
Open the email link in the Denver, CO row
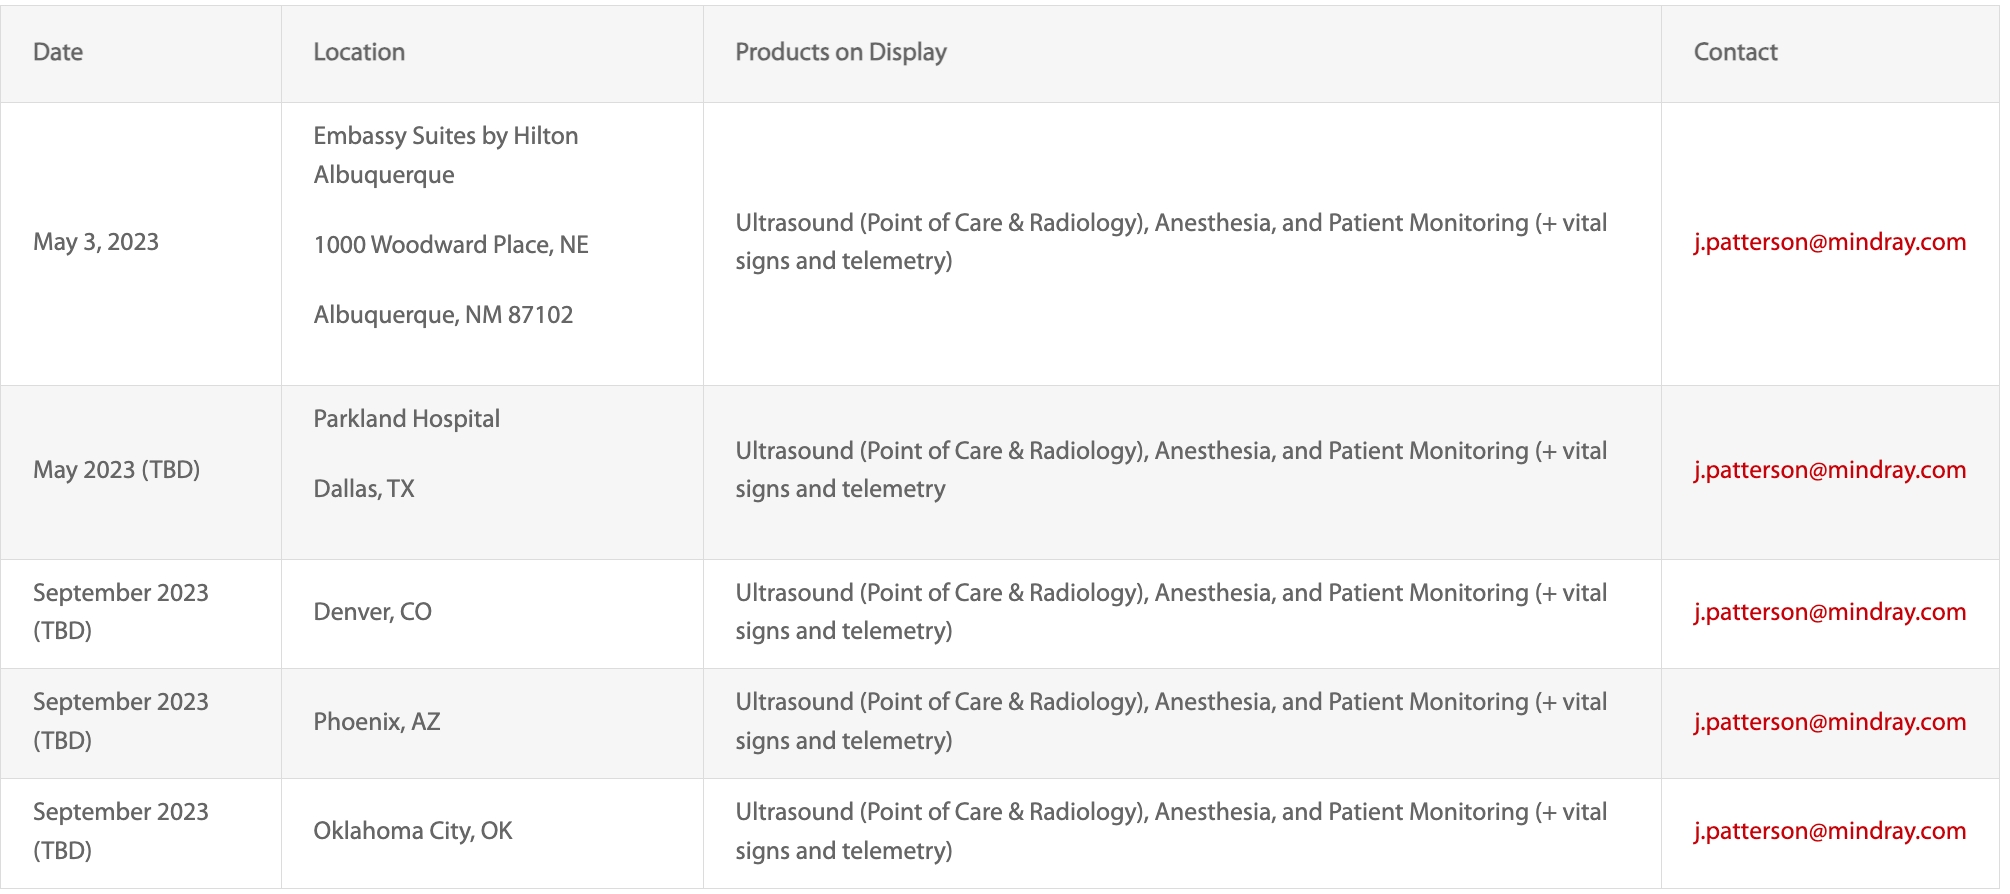point(1829,612)
